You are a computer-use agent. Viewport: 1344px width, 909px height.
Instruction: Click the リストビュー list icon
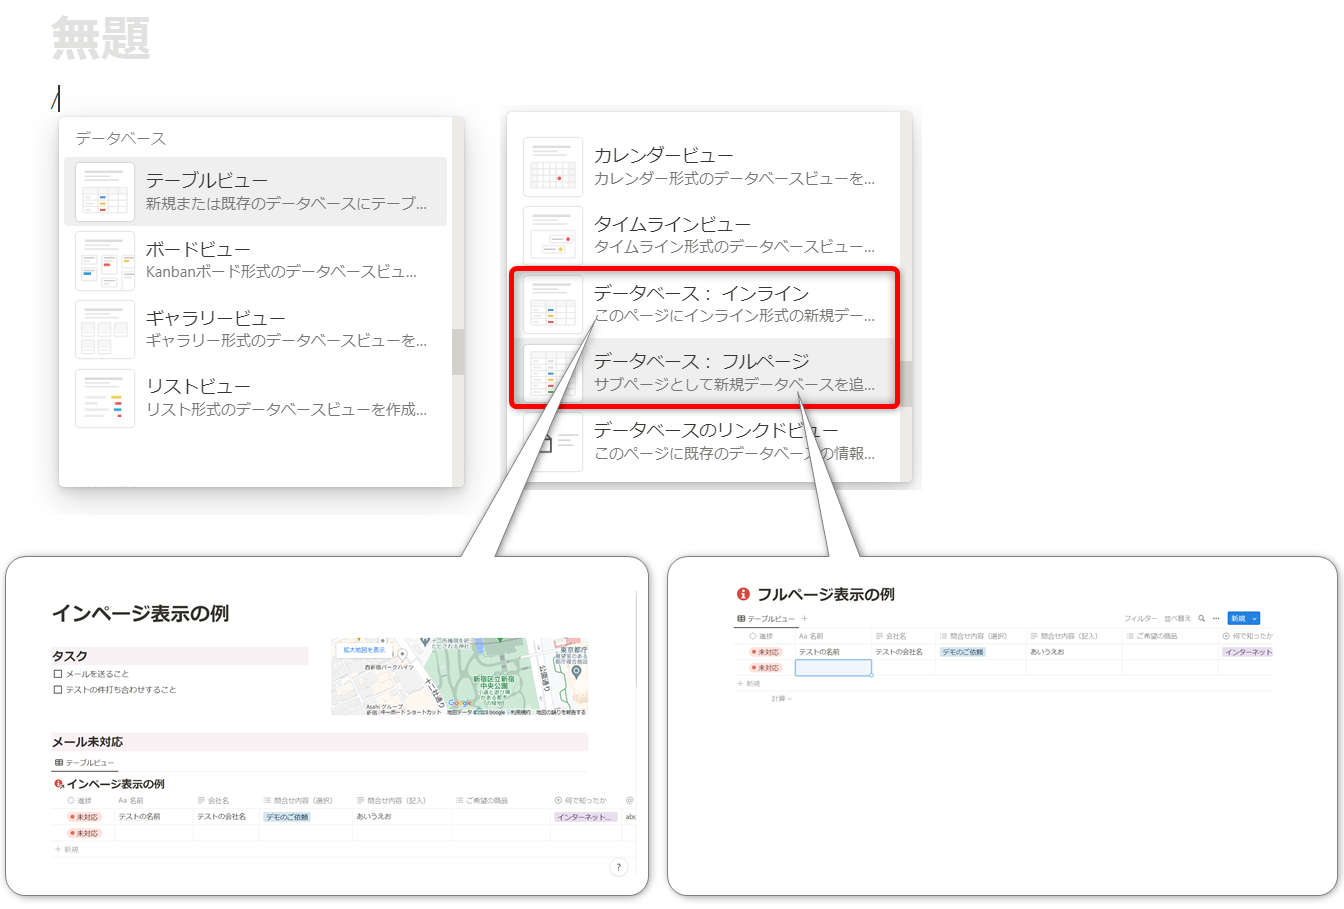(x=105, y=398)
